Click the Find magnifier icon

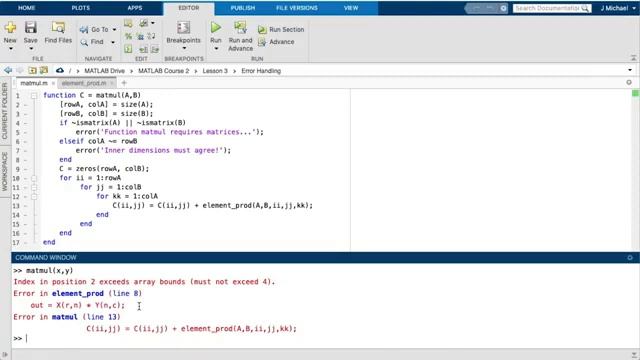84,42
